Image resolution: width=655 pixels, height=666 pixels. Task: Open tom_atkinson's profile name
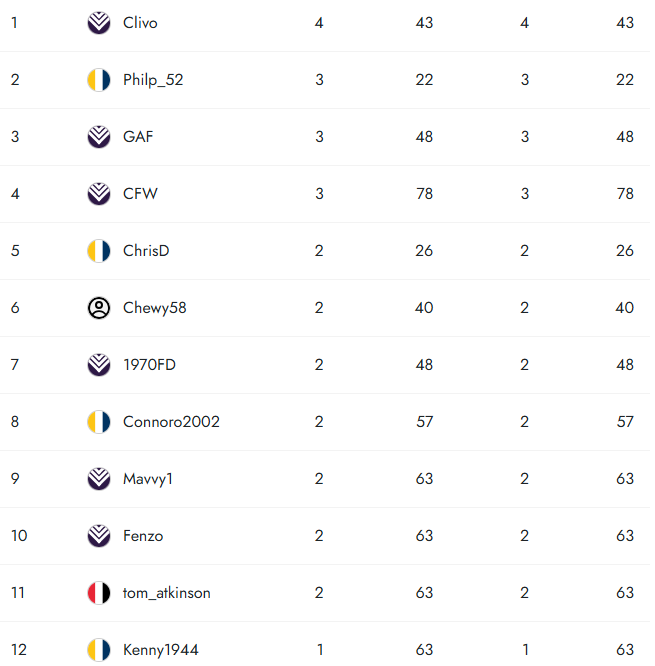coord(166,593)
